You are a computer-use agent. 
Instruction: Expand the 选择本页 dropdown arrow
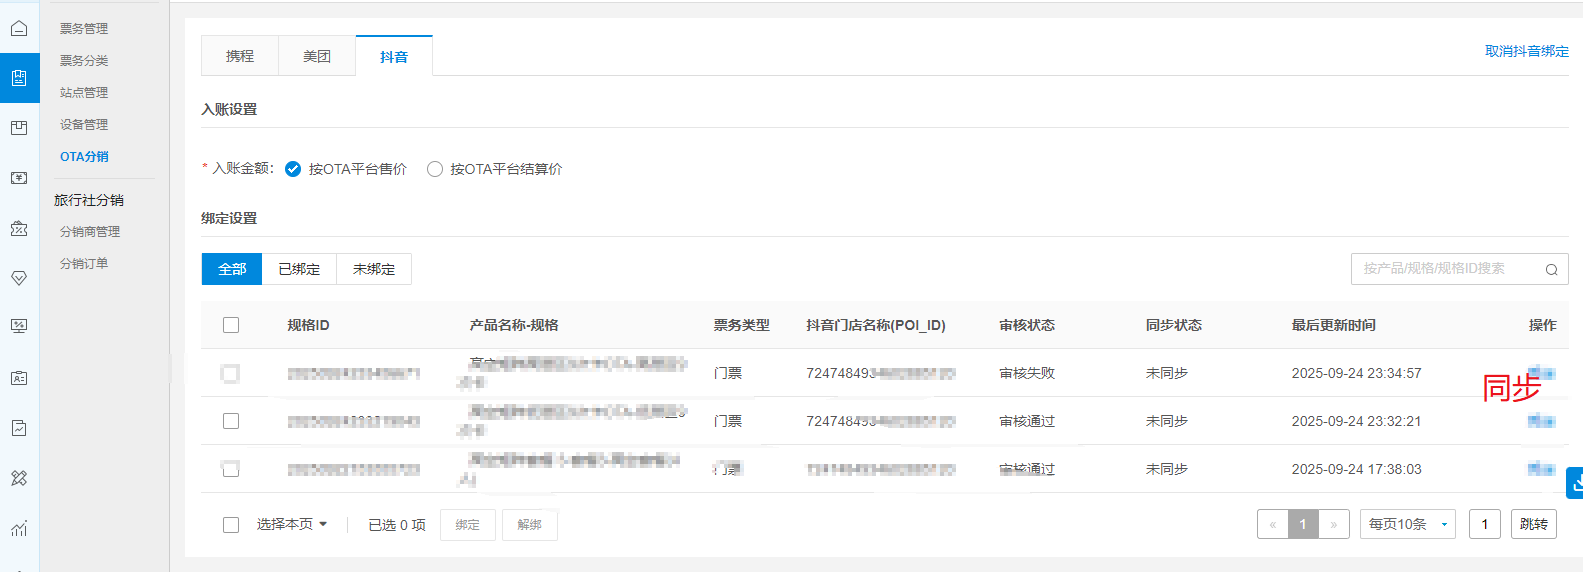[x=323, y=524]
